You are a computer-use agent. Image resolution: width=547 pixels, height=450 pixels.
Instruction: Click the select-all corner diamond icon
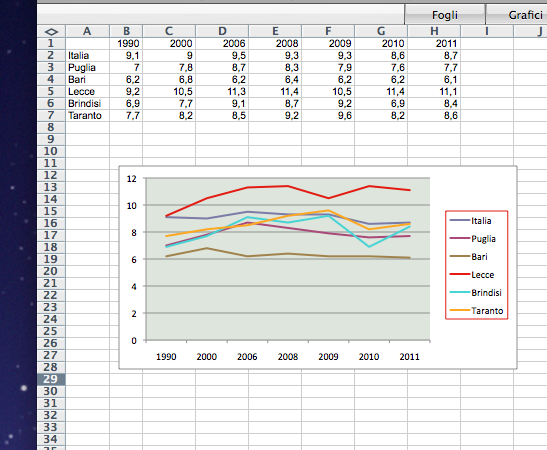point(51,32)
